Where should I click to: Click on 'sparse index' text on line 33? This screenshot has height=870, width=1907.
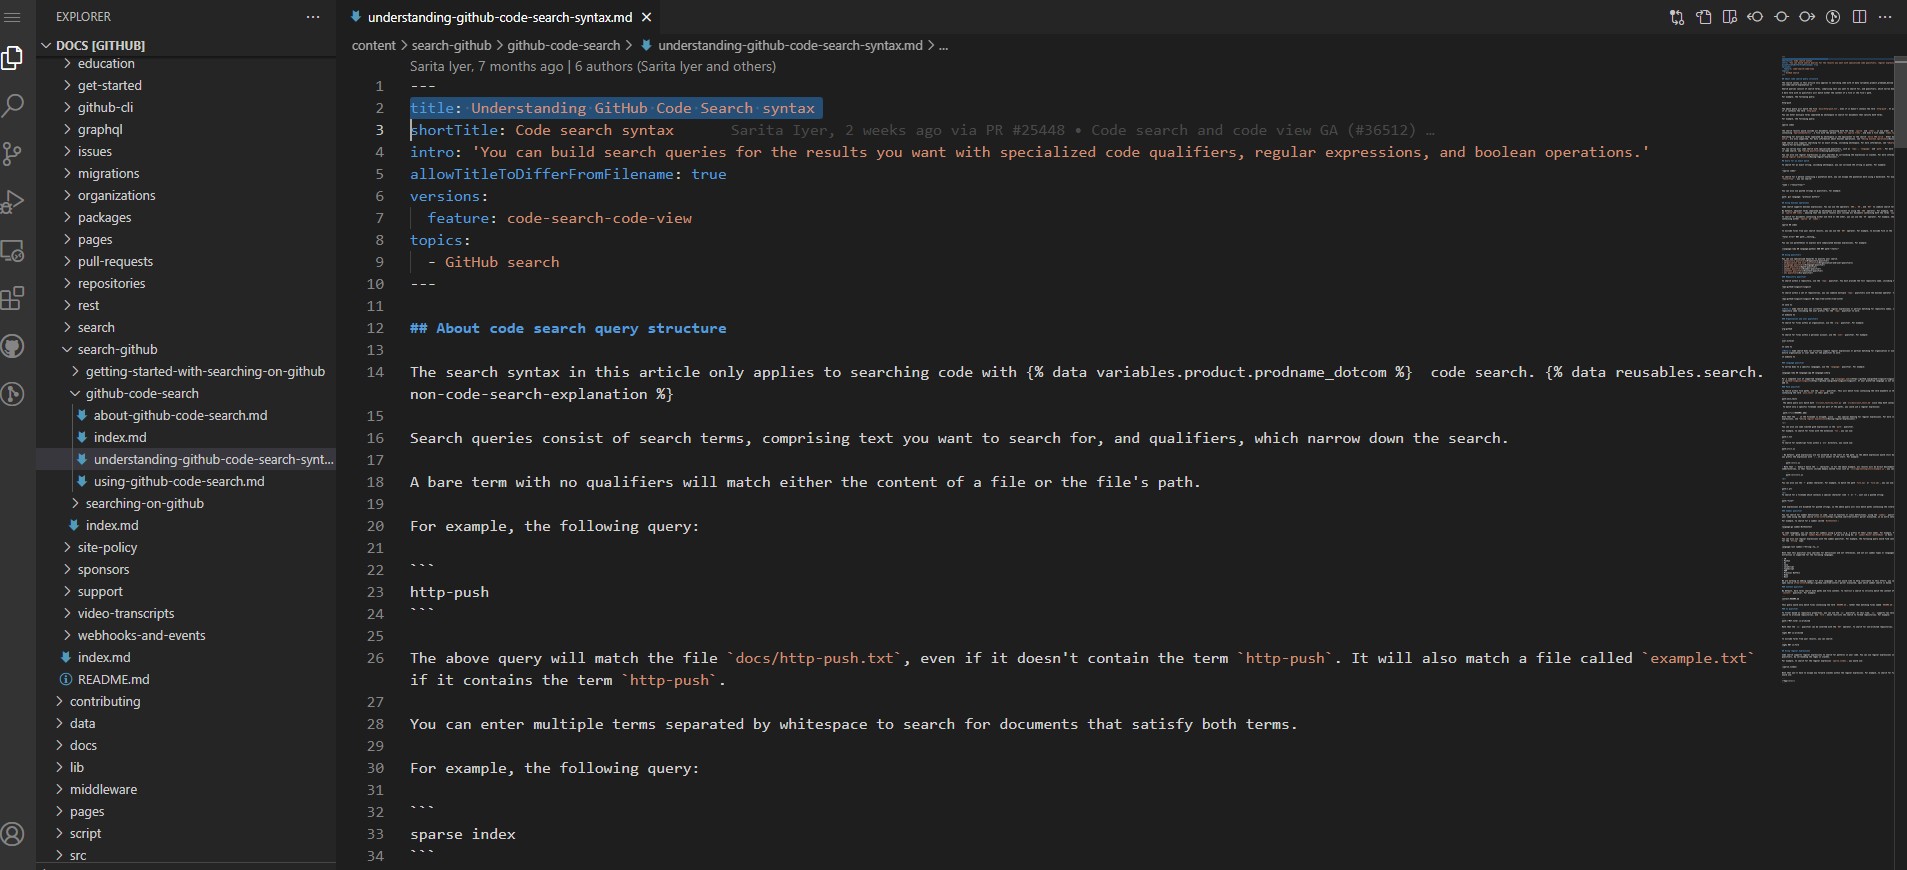pos(463,834)
